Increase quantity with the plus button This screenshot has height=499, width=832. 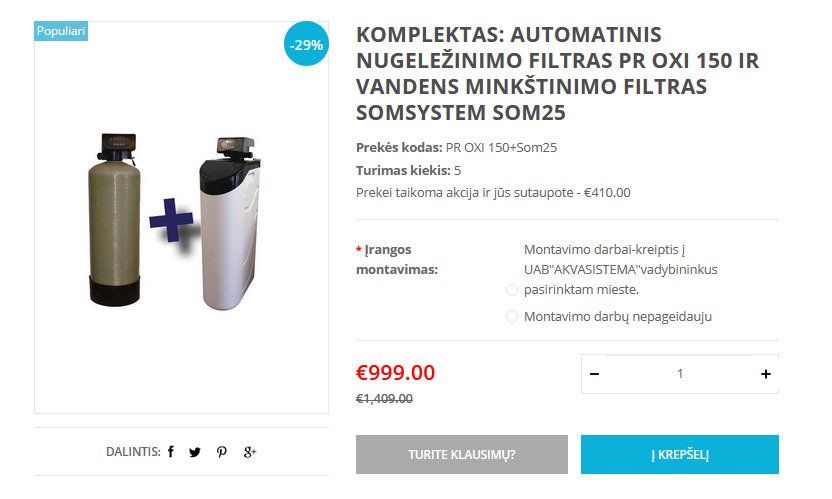766,374
